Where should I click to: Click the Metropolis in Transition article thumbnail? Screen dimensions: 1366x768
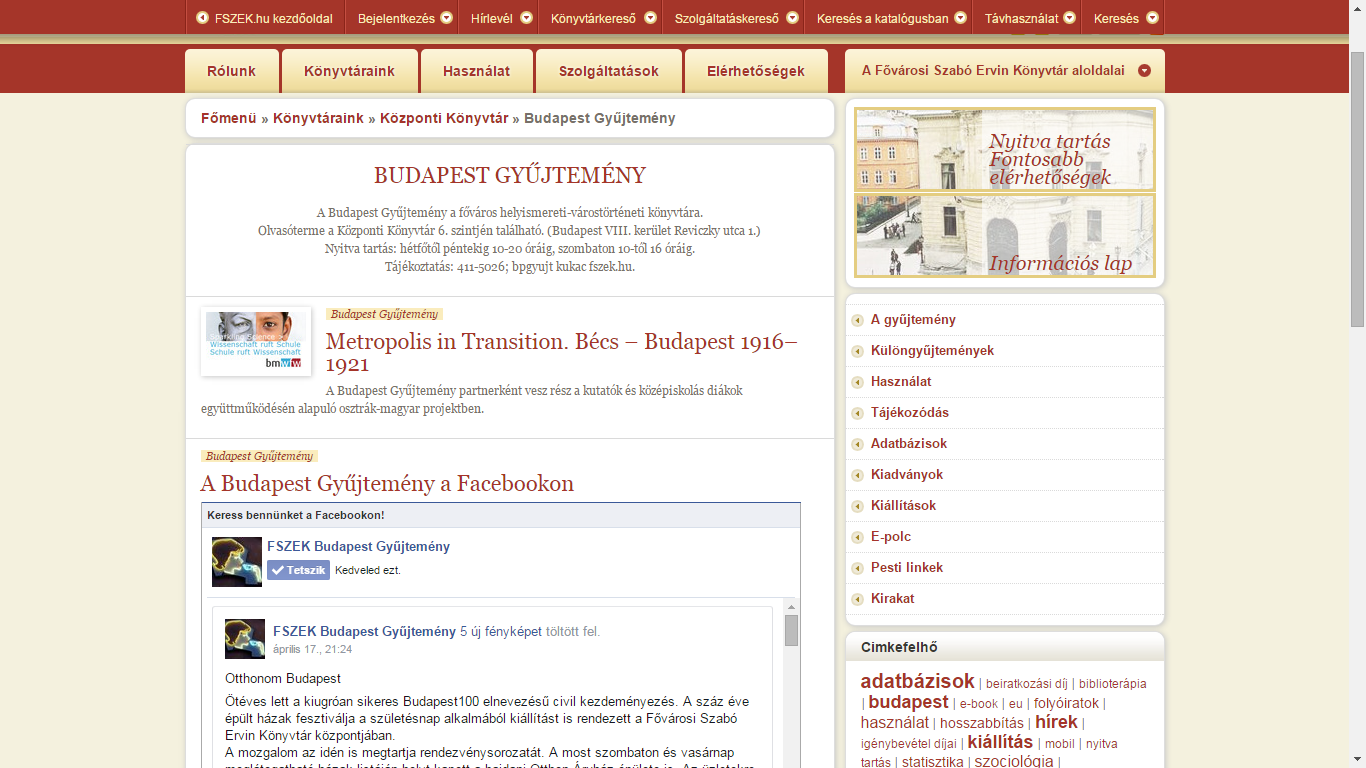[x=256, y=341]
